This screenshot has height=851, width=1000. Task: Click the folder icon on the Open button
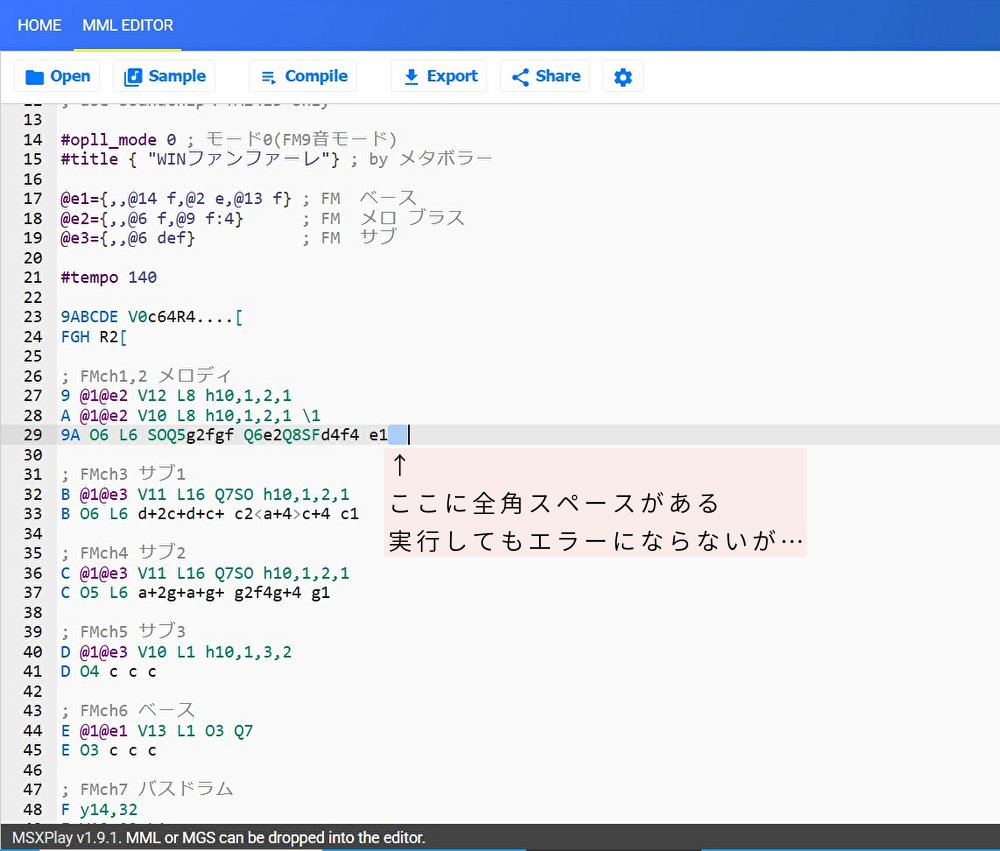(x=34, y=77)
